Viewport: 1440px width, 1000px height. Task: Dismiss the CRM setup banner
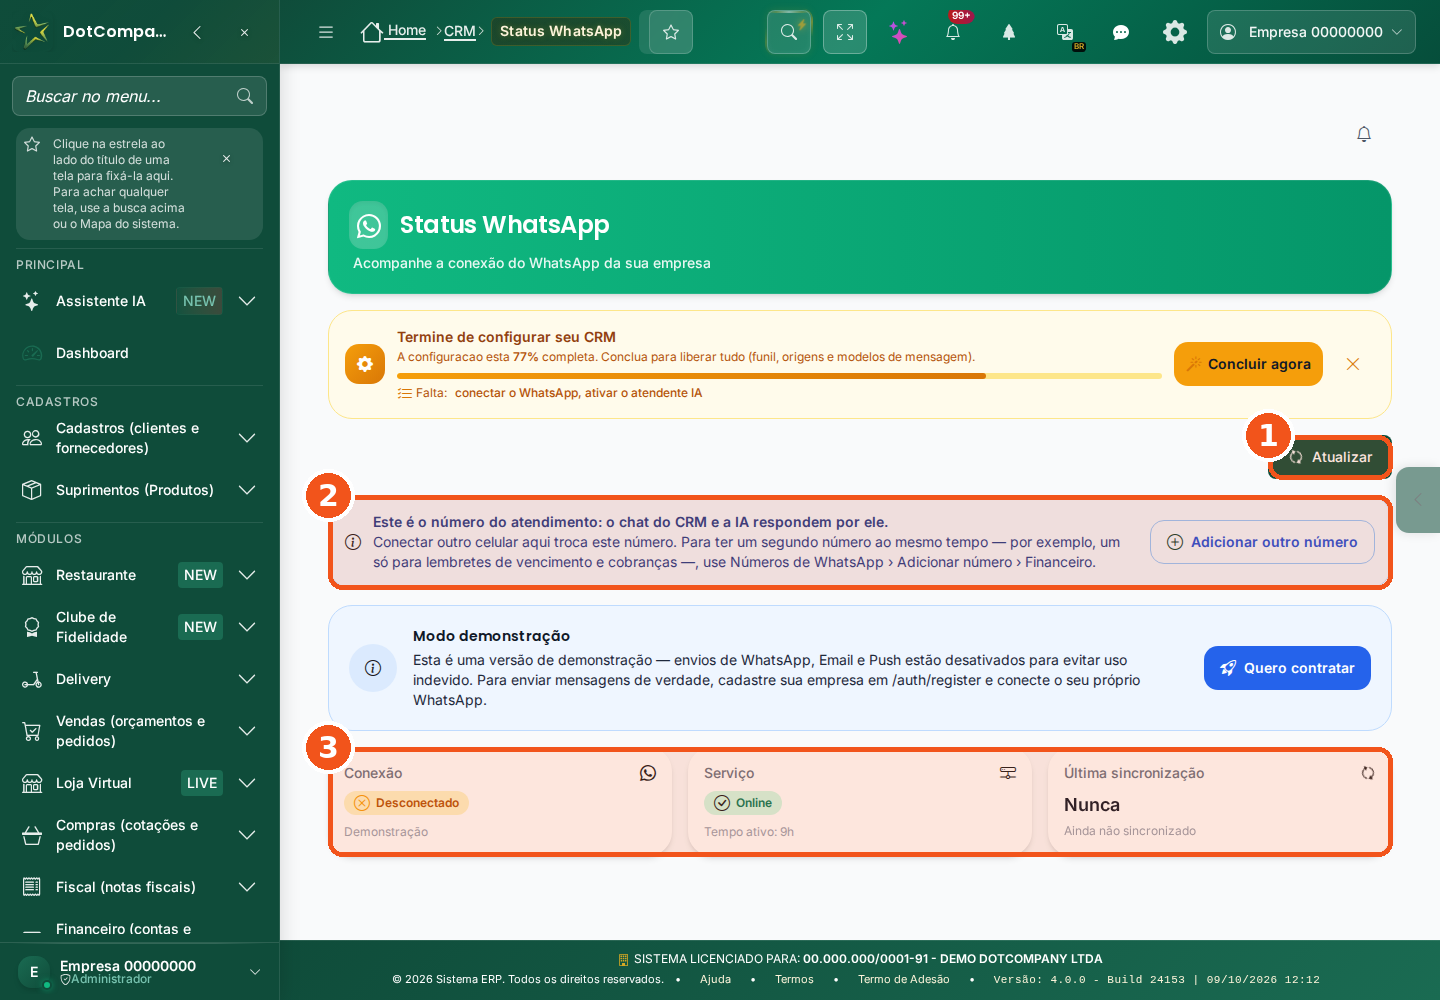pos(1353,364)
